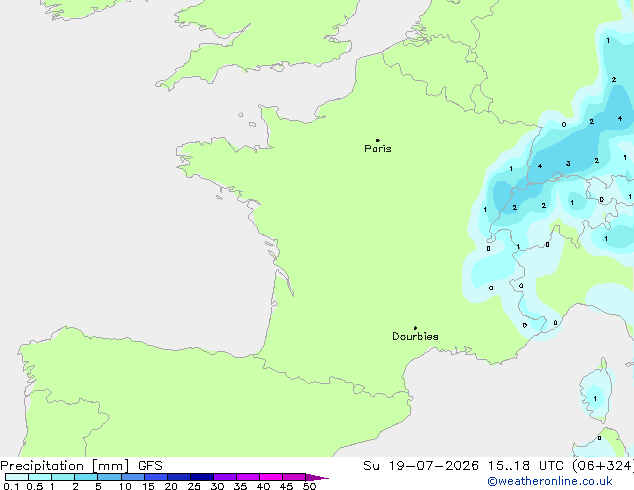Click the Paris city label
Image resolution: width=634 pixels, height=490 pixels.
[x=378, y=149]
